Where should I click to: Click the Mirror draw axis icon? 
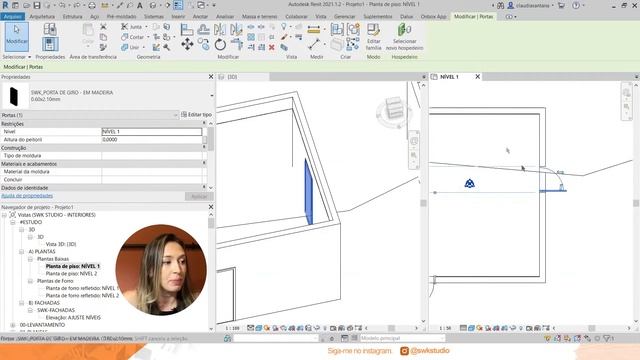click(x=236, y=29)
